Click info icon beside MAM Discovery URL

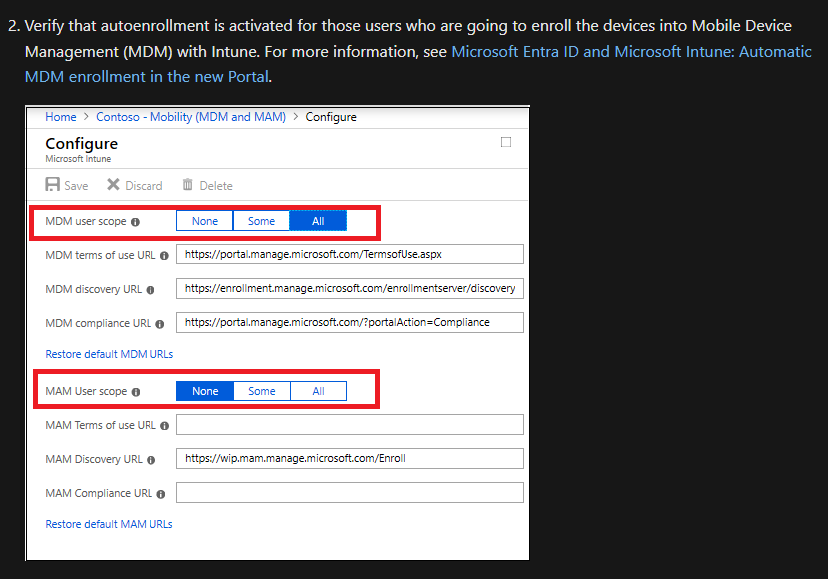[151, 460]
